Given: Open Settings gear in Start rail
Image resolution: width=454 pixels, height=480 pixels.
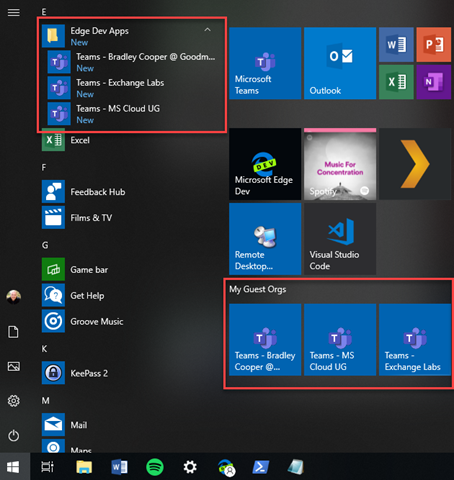Looking at the screenshot, I should tap(14, 401).
